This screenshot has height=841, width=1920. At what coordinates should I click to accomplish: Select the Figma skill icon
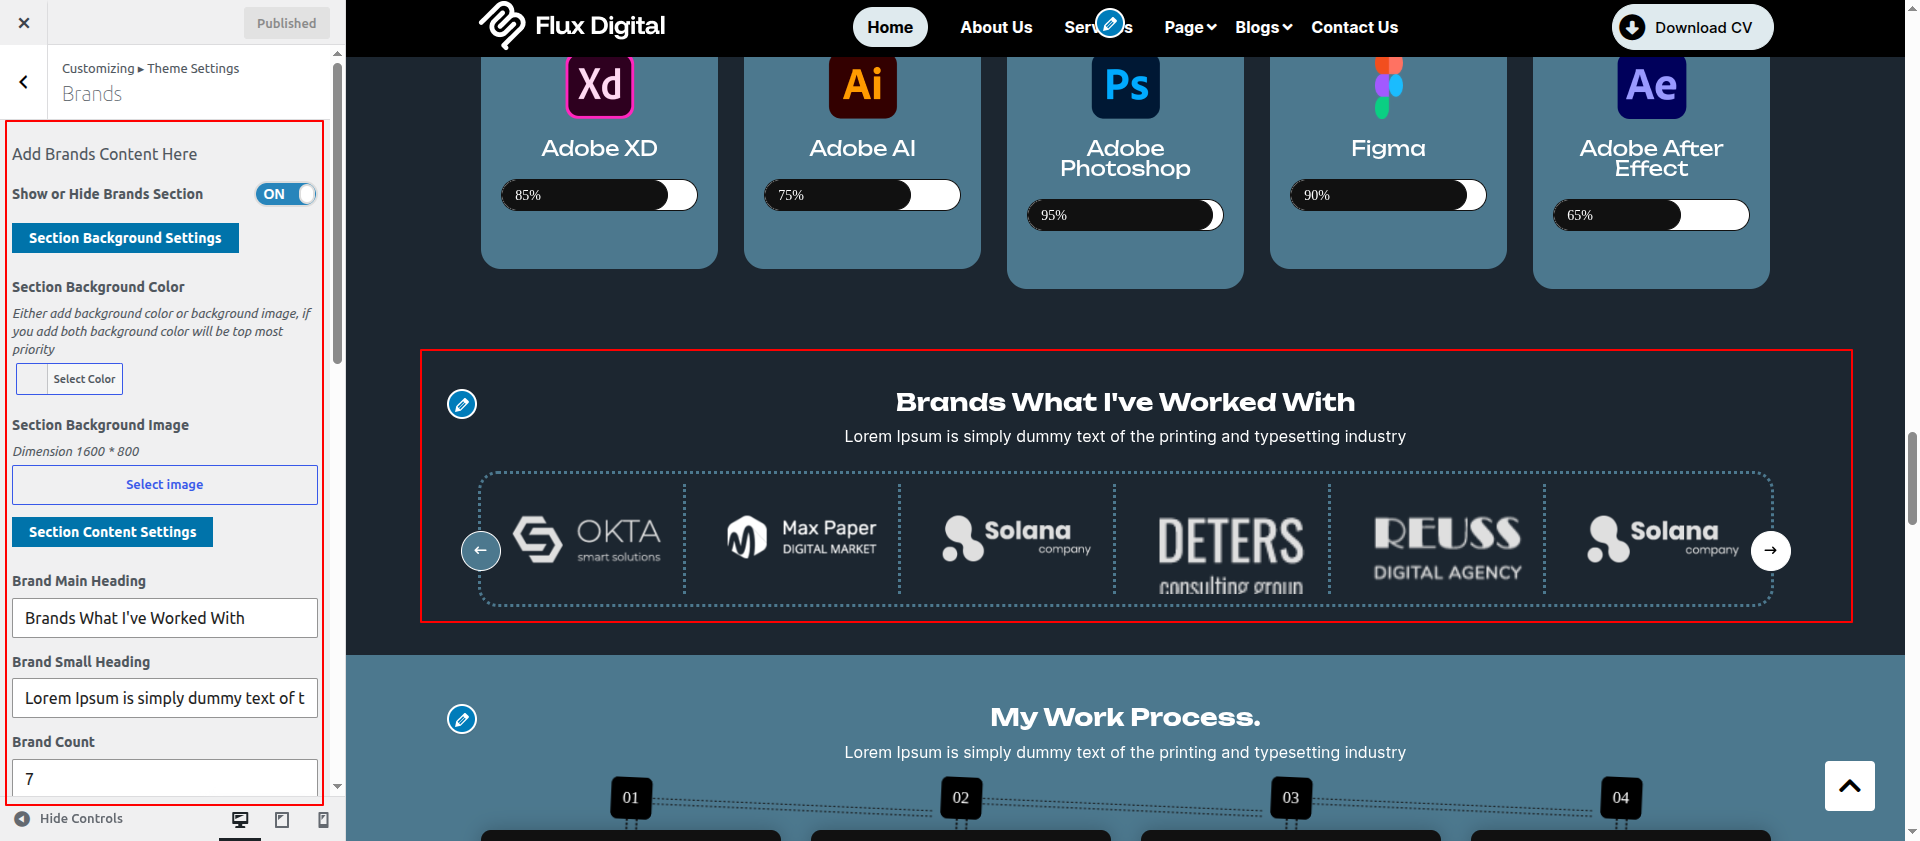(1389, 87)
